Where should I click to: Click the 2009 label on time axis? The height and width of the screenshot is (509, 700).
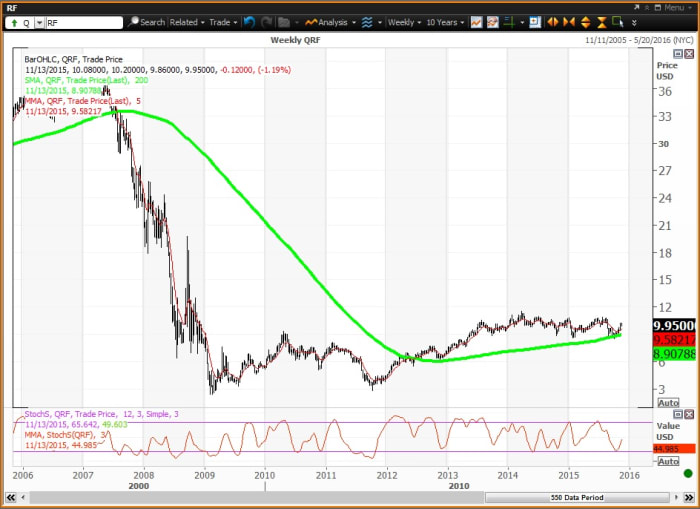pyautogui.click(x=204, y=476)
